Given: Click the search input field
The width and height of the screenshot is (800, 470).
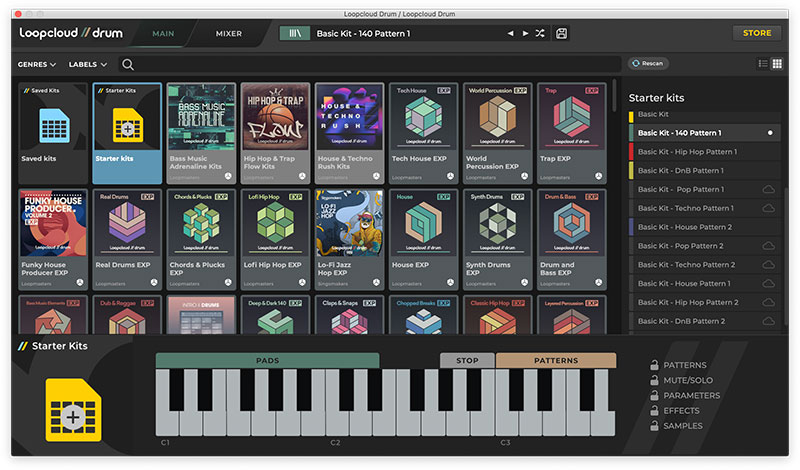Looking at the screenshot, I should tap(370, 64).
